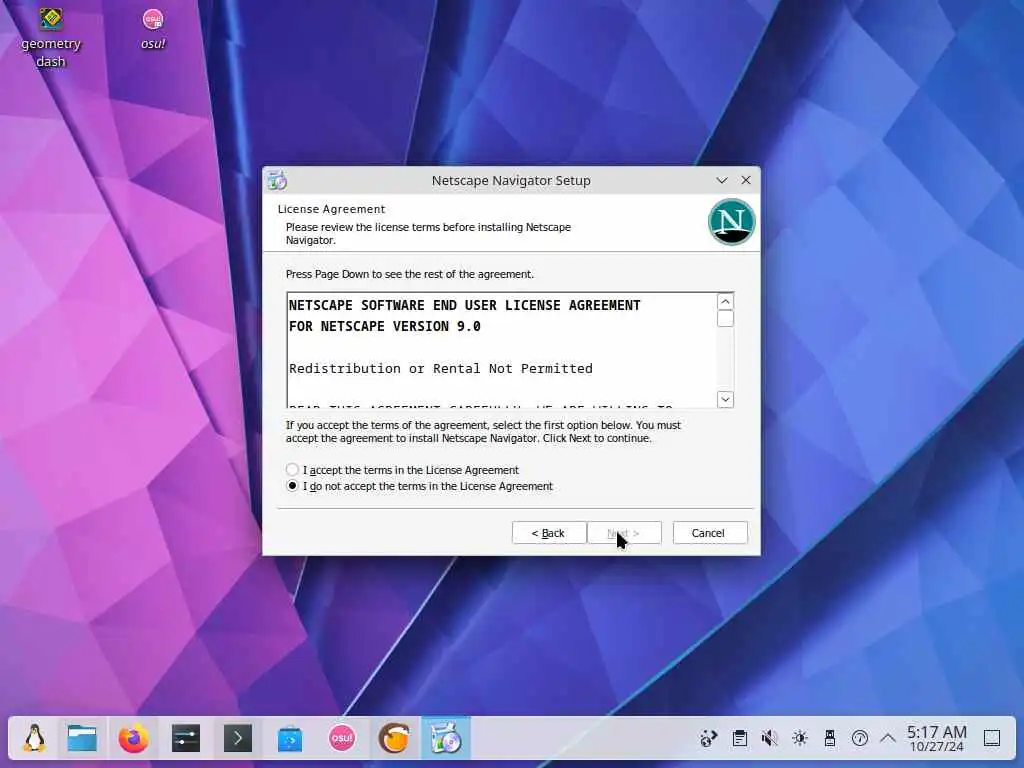Click the clock showing 5:17 AM
The image size is (1024, 768).
[936, 739]
